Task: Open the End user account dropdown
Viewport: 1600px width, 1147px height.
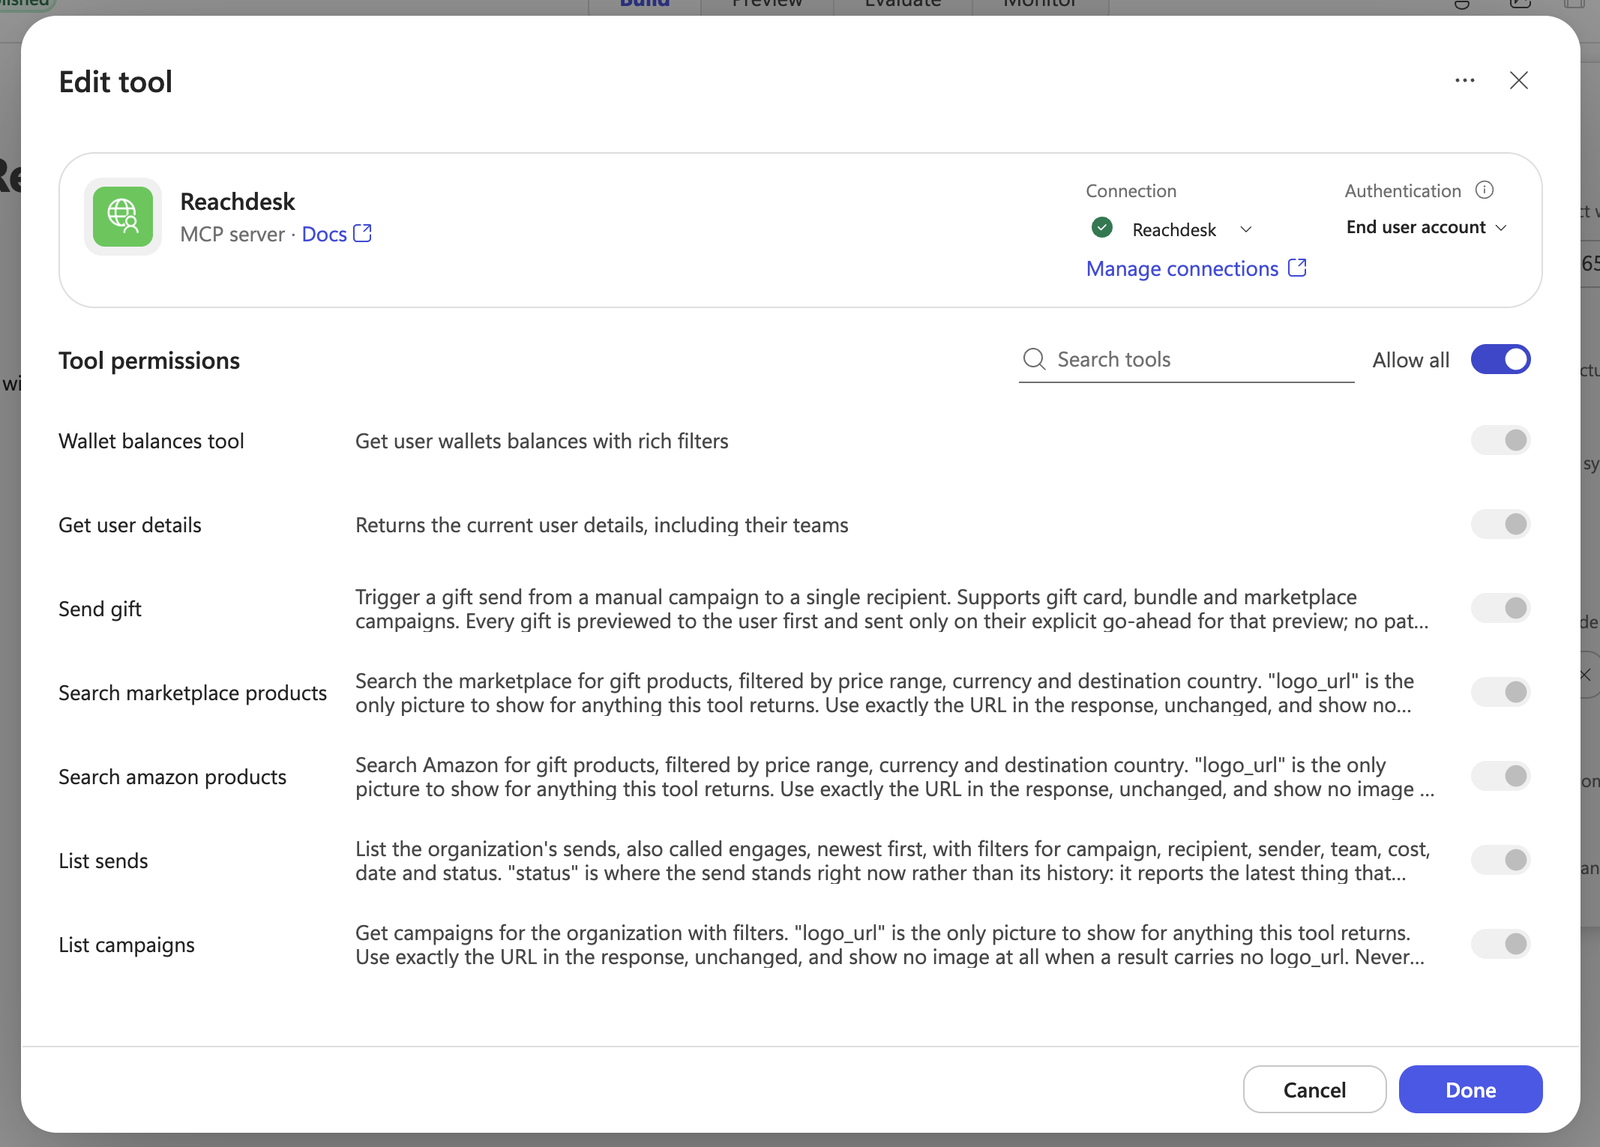Action: (x=1426, y=227)
